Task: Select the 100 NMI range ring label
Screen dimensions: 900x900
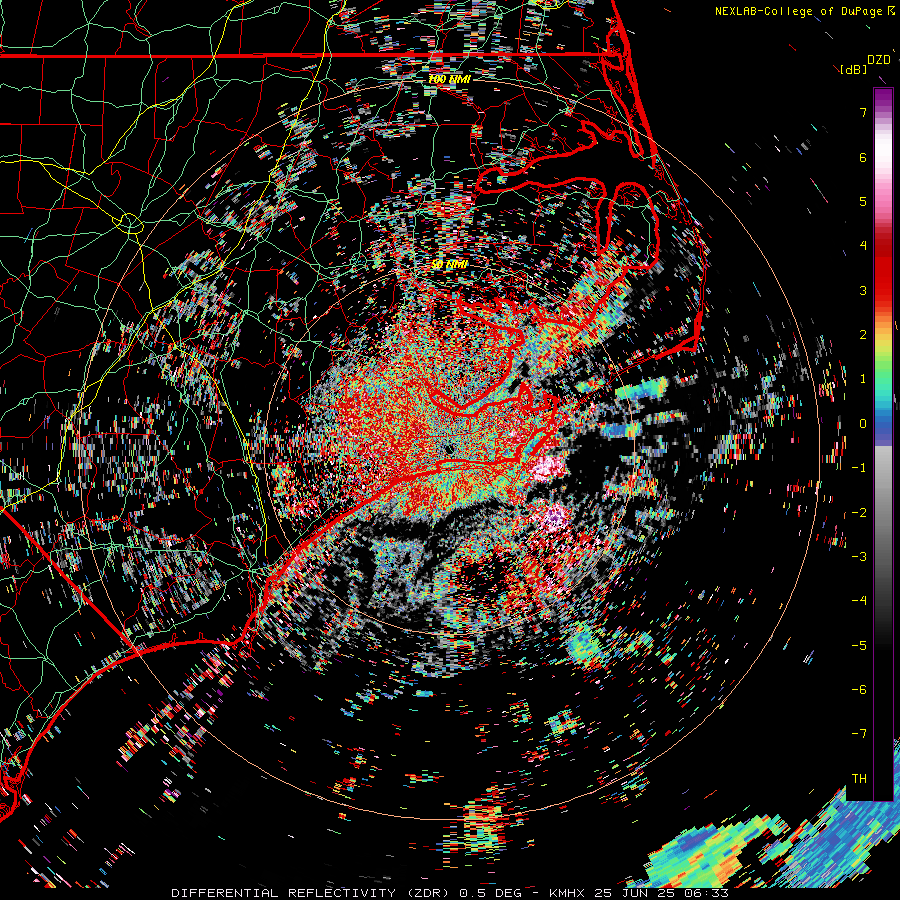Action: click(449, 79)
